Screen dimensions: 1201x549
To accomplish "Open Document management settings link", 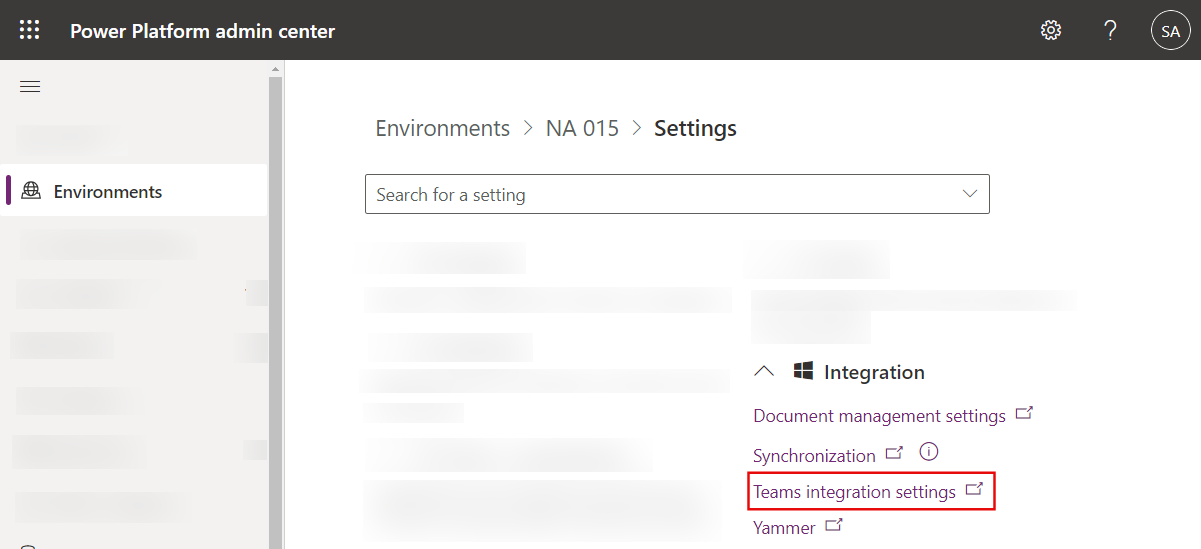I will pyautogui.click(x=879, y=415).
